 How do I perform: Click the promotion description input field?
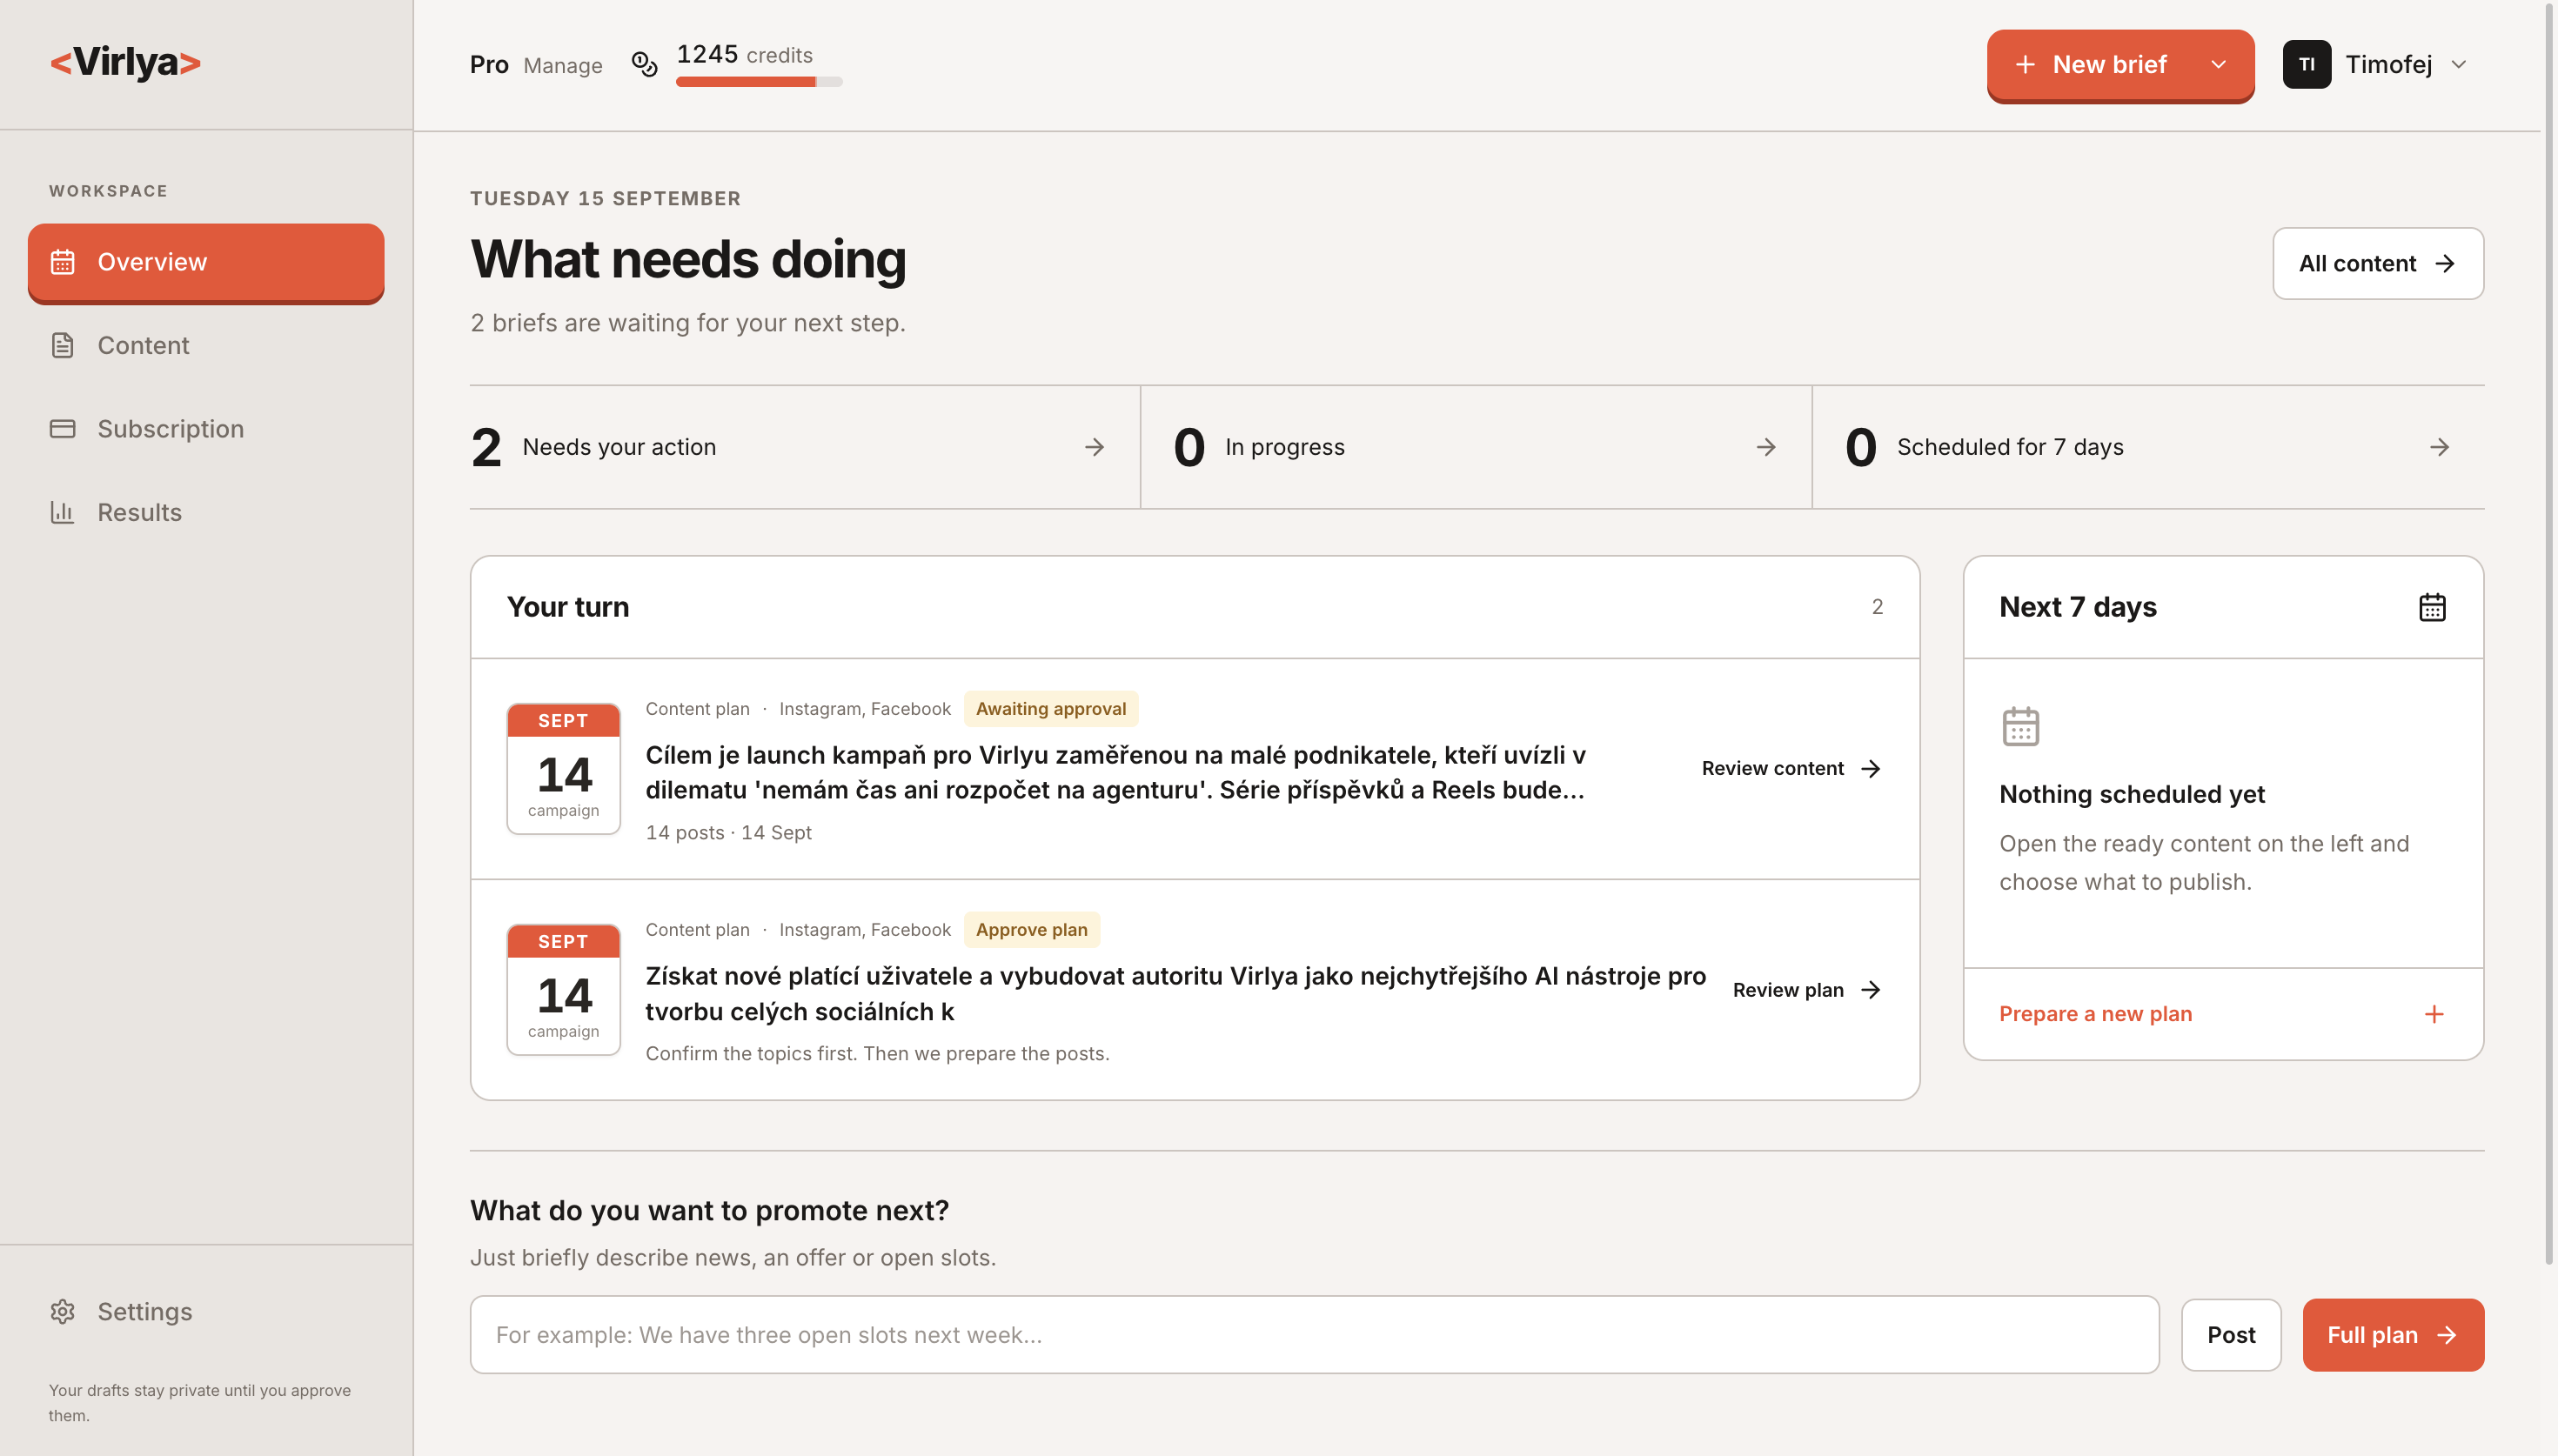[x=1314, y=1335]
